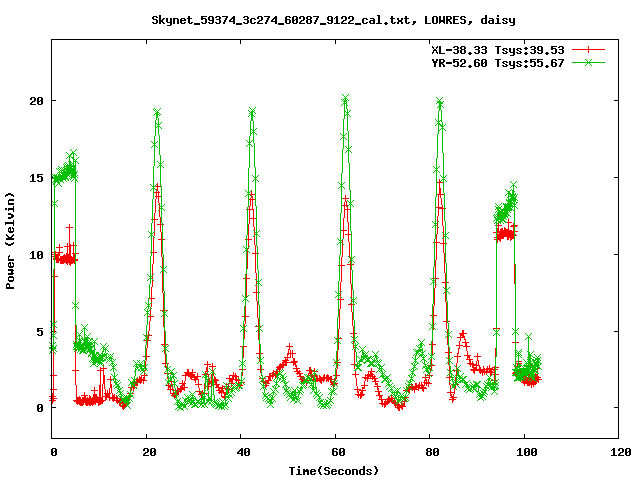The height and width of the screenshot is (480, 640).
Task: Click the y-axis tick label 5
Action: 40,332
